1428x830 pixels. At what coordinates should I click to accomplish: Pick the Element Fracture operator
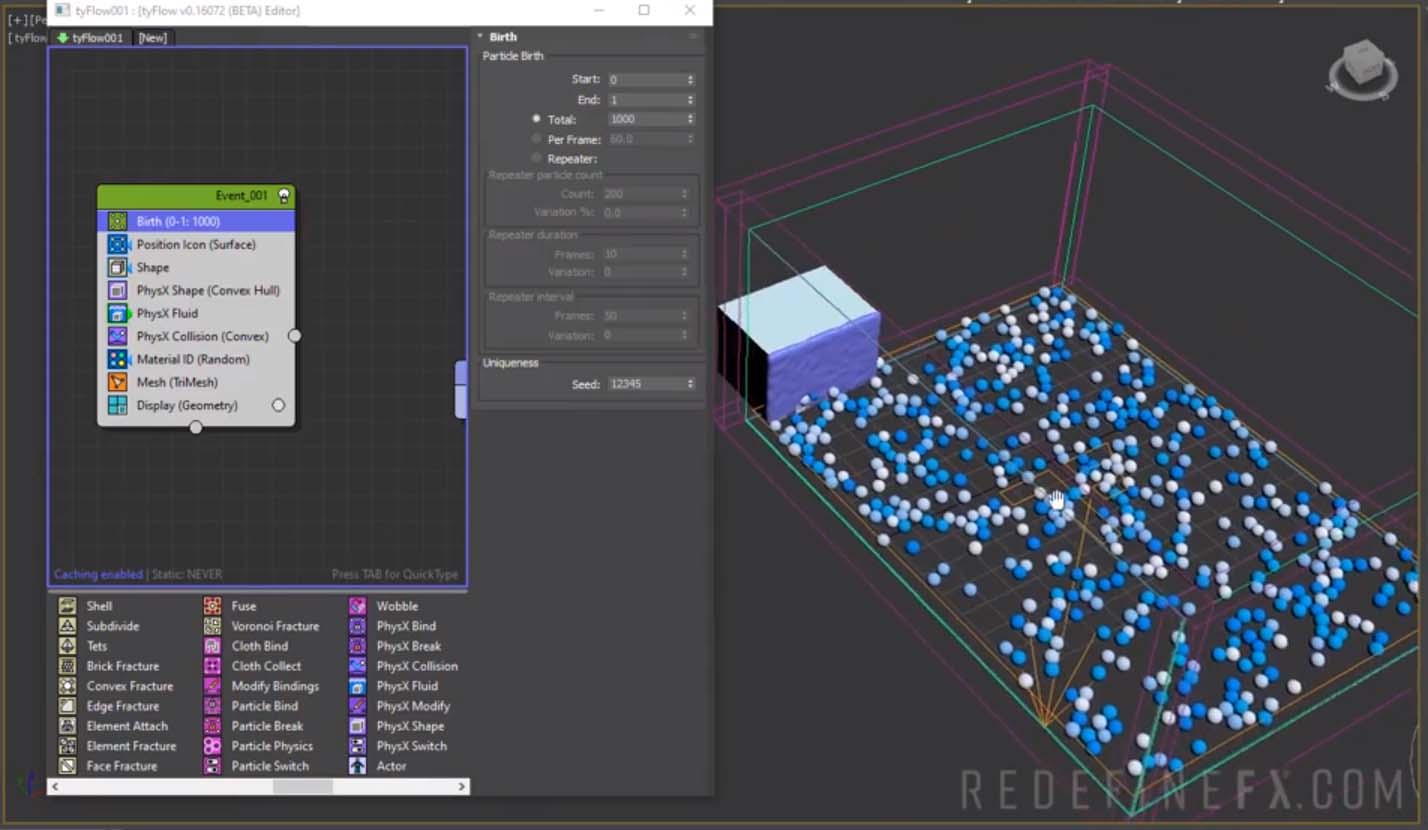[117, 746]
